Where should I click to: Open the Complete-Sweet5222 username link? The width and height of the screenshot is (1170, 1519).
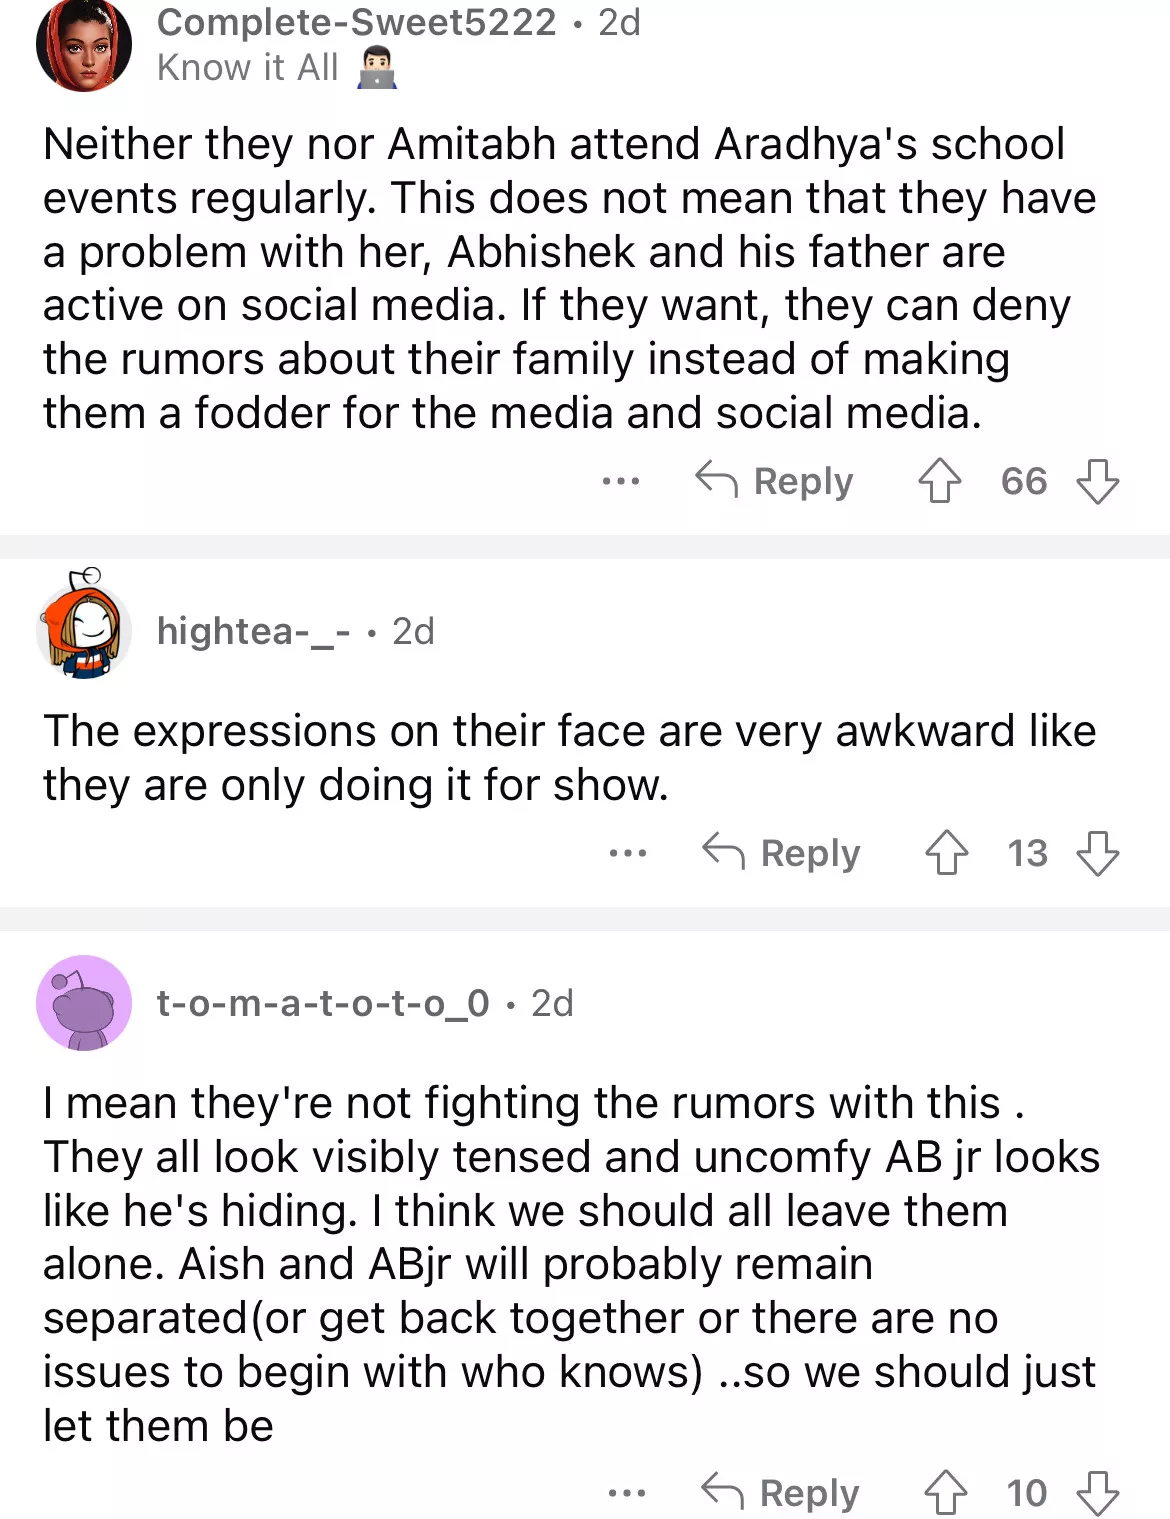point(356,22)
